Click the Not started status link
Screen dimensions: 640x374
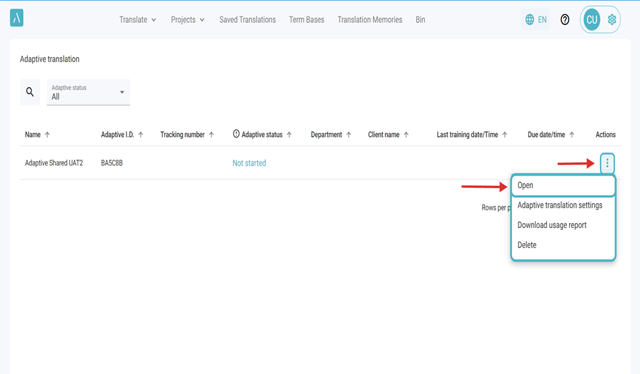click(x=249, y=163)
